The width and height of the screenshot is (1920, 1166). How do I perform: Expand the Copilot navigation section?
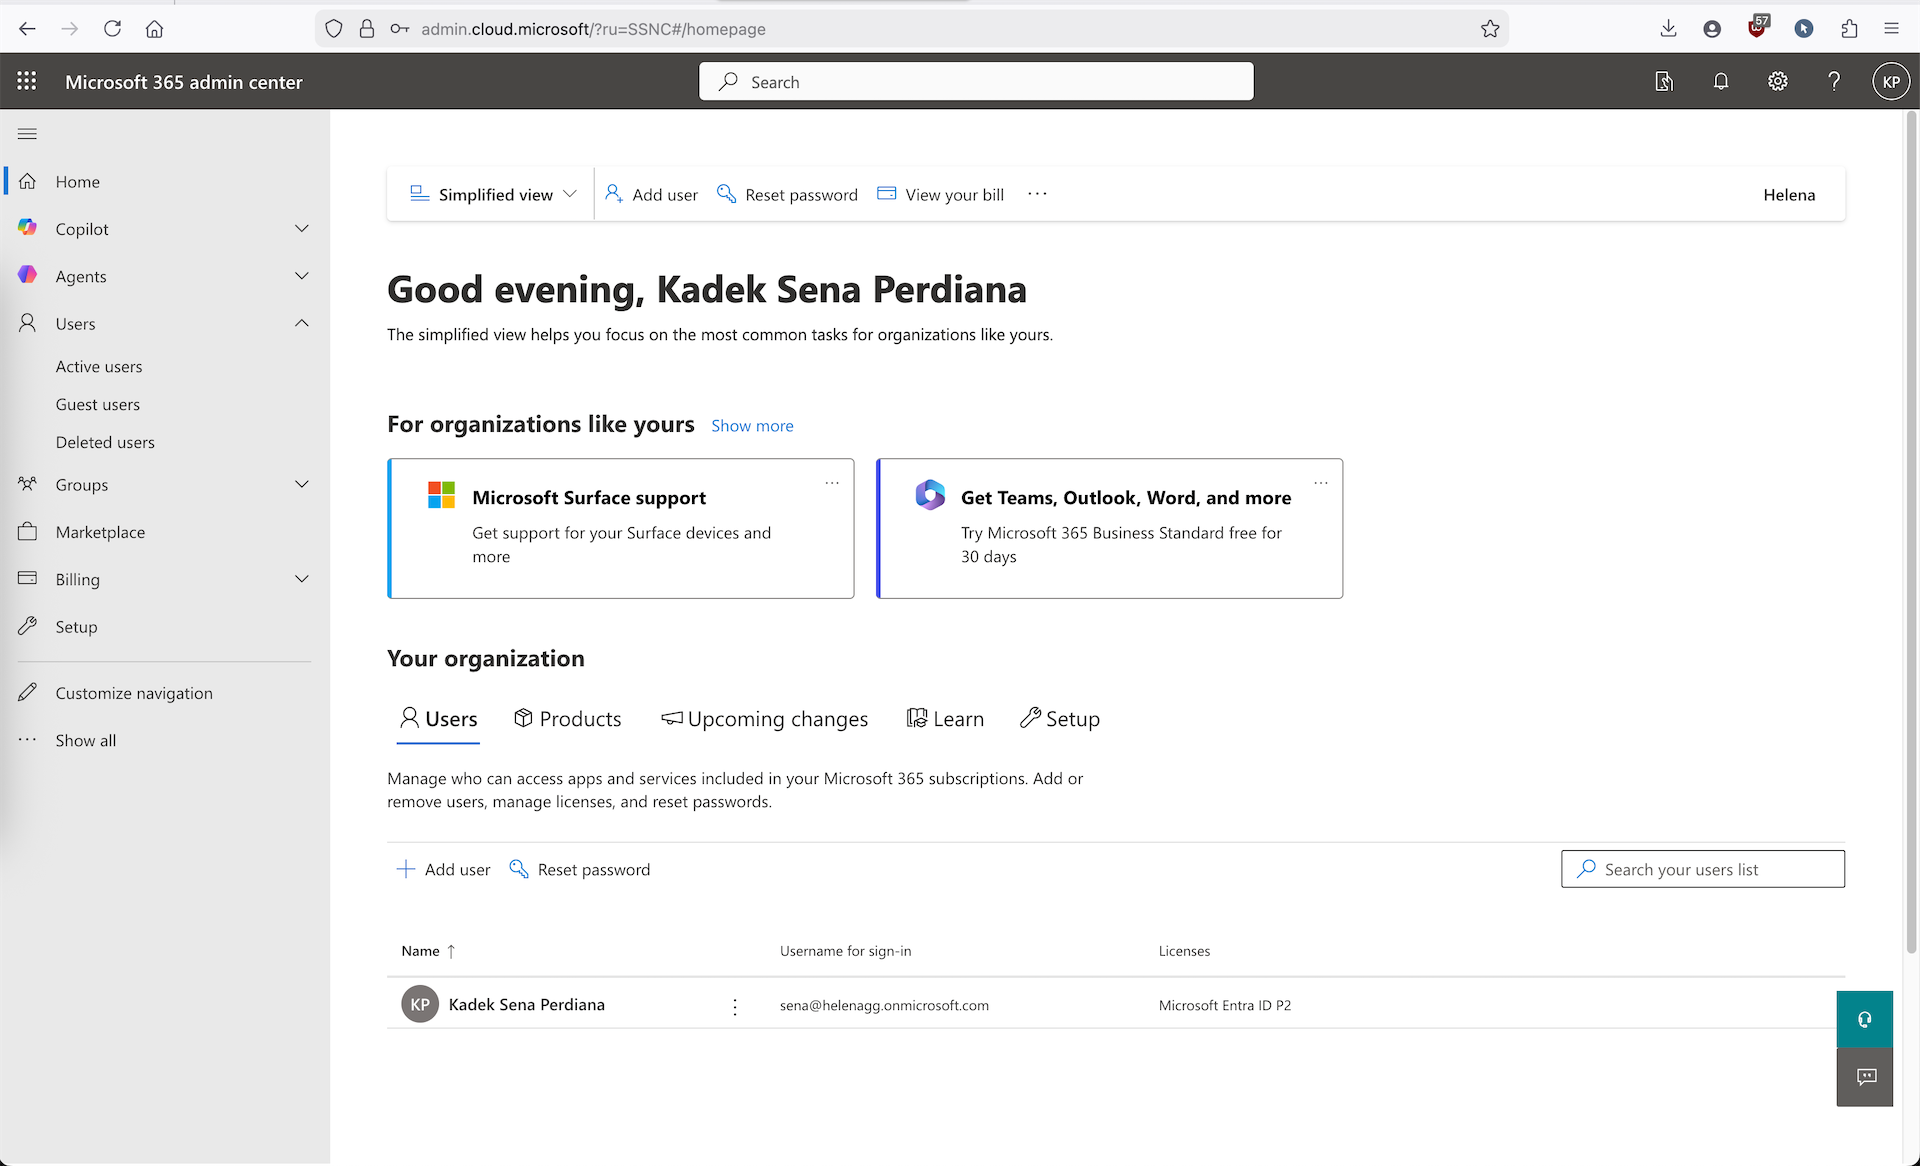pos(301,229)
